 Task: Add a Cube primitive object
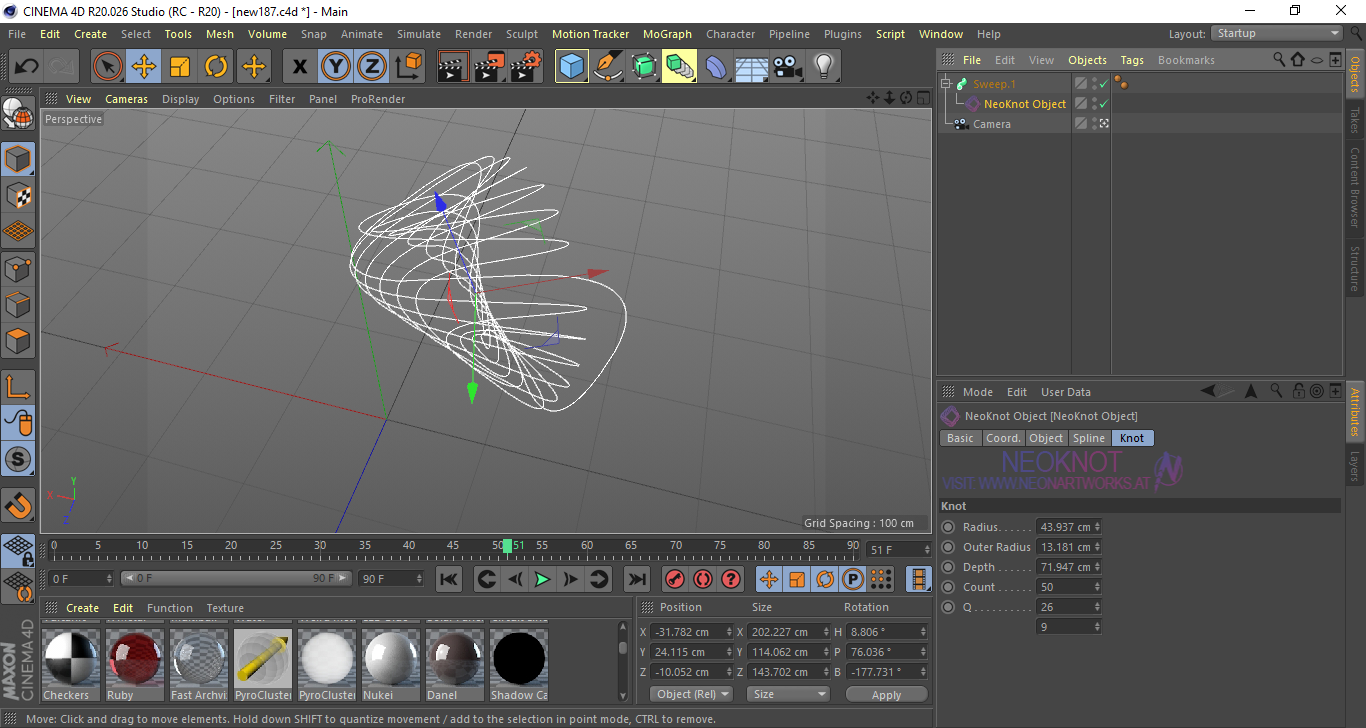click(x=572, y=67)
